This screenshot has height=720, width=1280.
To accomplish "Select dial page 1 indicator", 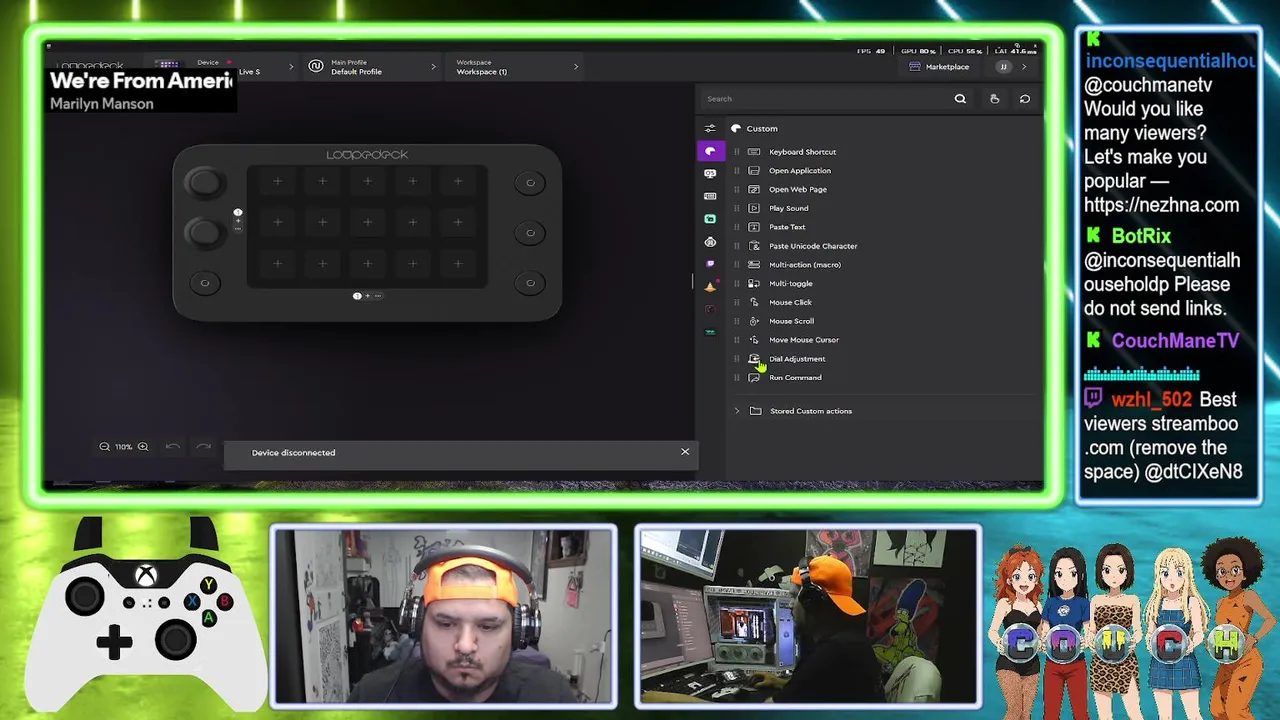I will coord(238,212).
